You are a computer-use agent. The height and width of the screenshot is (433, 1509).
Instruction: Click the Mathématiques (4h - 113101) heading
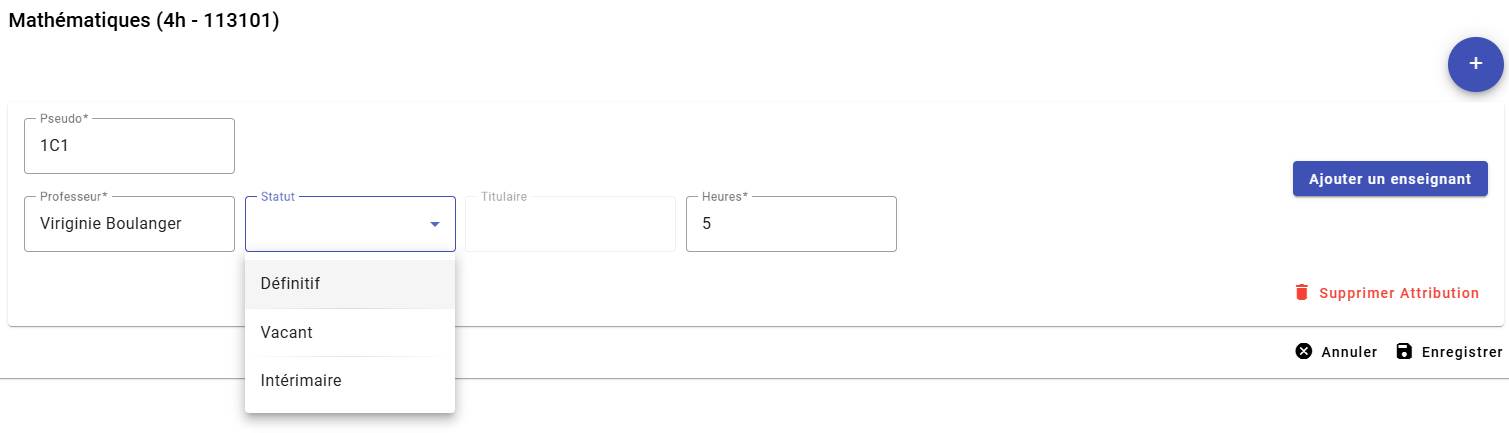pos(143,21)
